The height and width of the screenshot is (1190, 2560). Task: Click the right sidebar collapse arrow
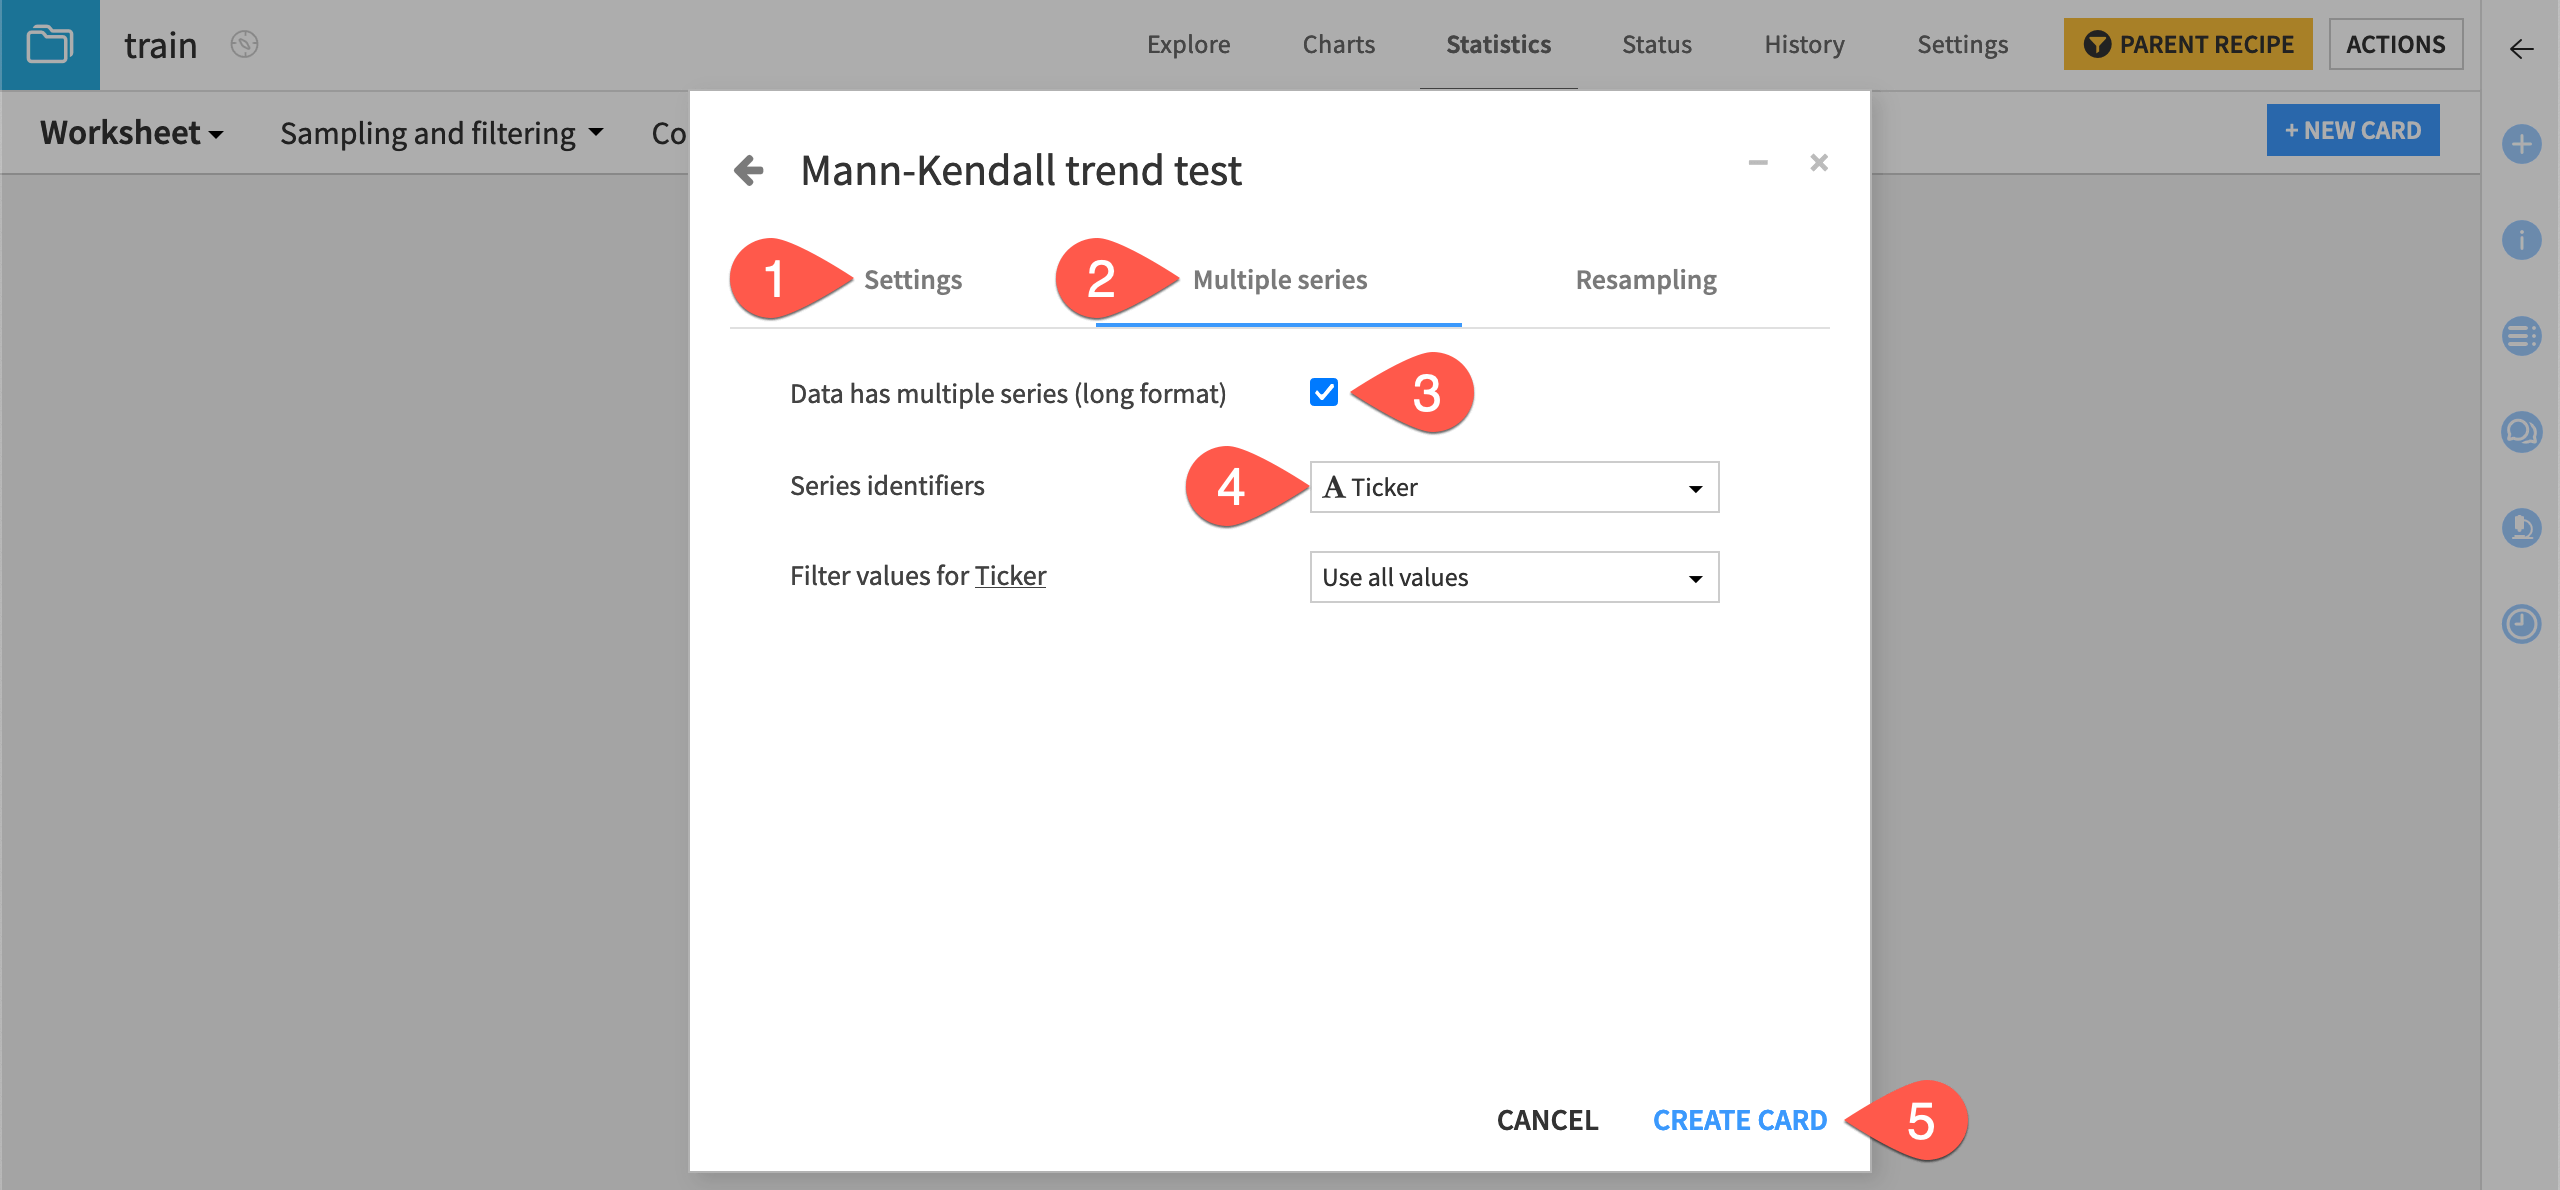2521,49
